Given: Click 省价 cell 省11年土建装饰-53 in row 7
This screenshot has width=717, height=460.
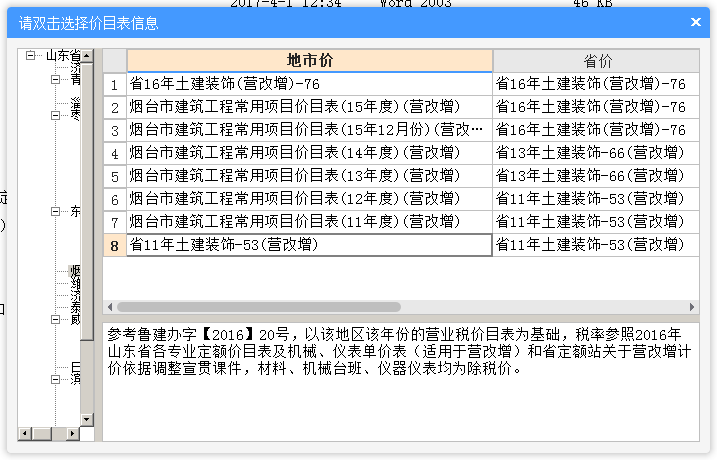Looking at the screenshot, I should [596, 222].
